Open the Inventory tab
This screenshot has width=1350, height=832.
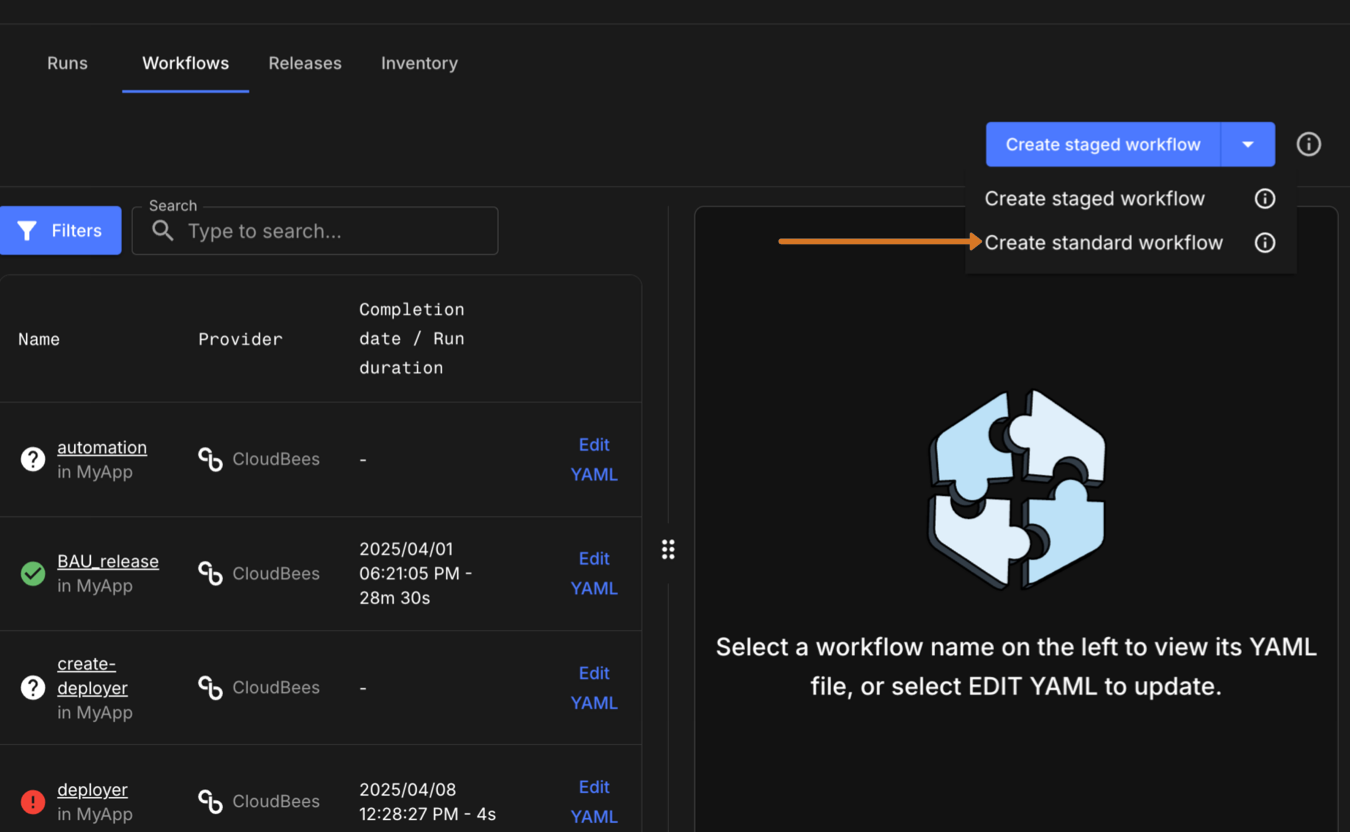click(x=419, y=63)
